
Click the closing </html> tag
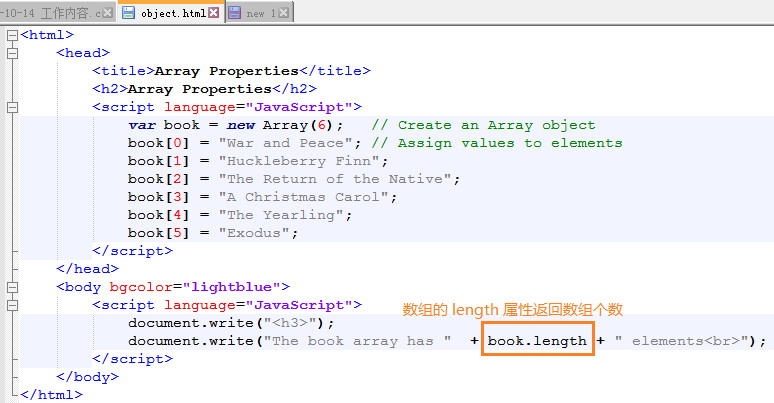(x=52, y=395)
